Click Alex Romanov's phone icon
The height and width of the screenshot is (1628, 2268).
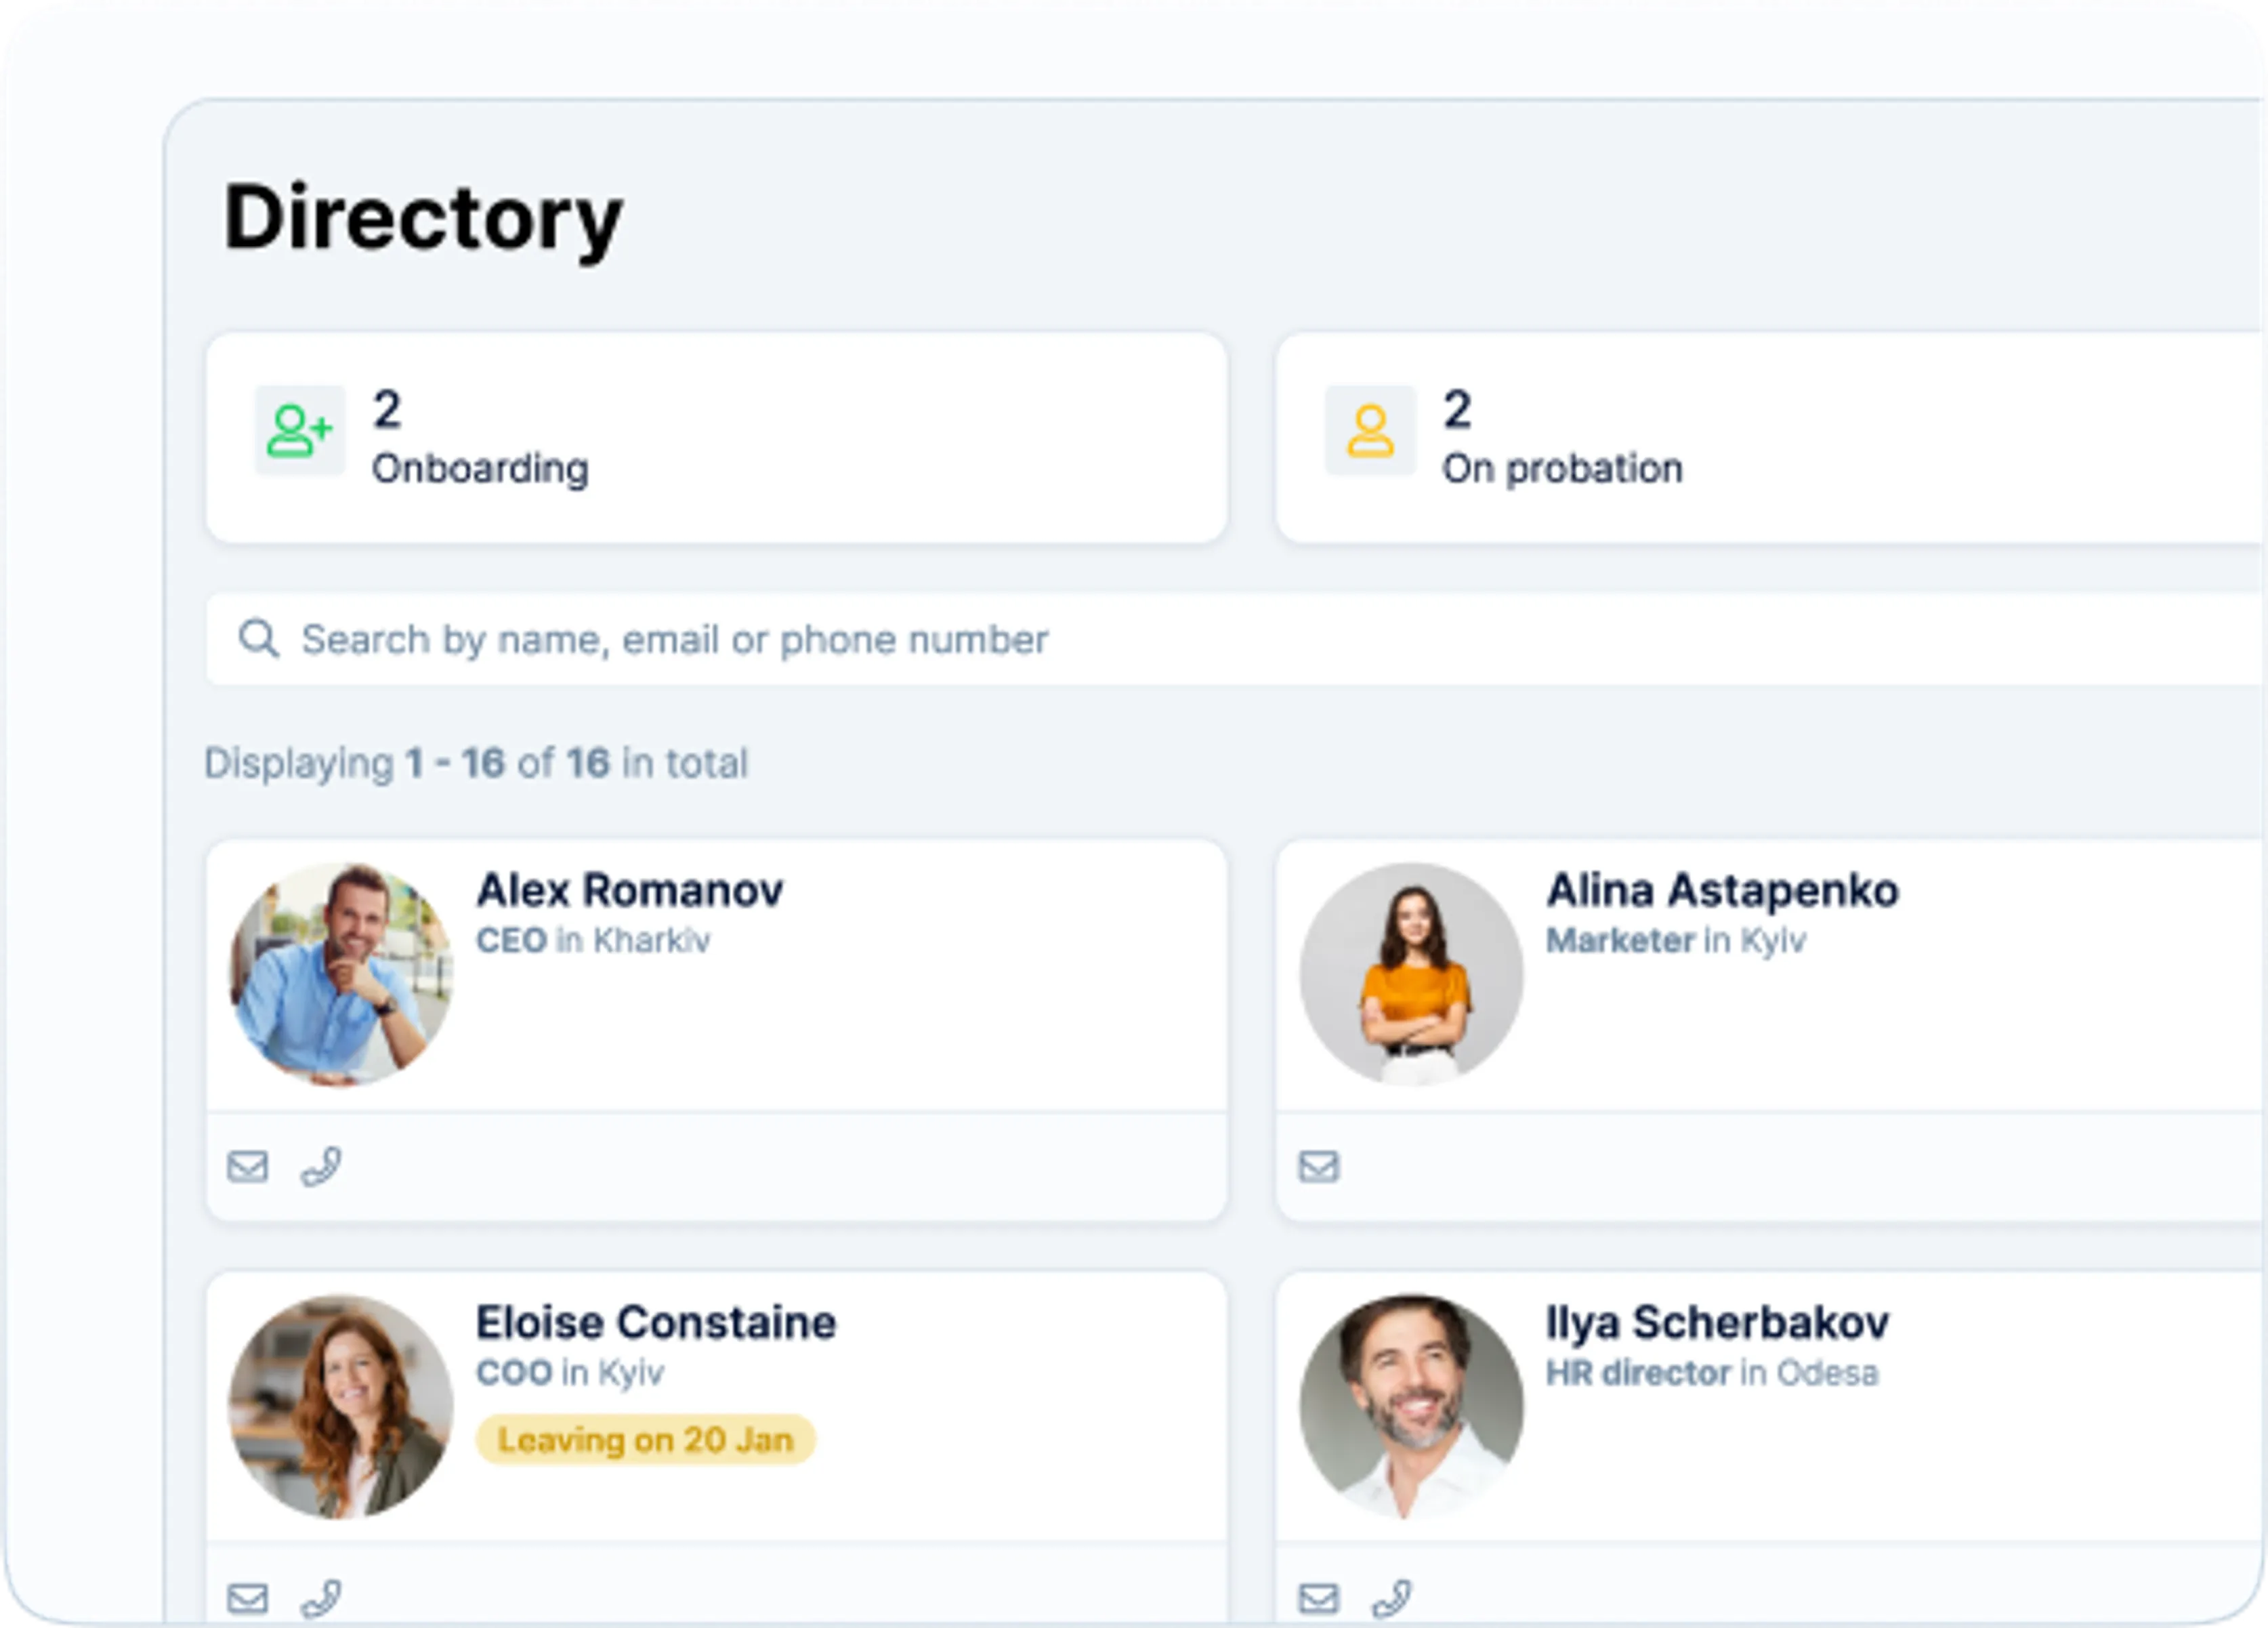click(321, 1166)
